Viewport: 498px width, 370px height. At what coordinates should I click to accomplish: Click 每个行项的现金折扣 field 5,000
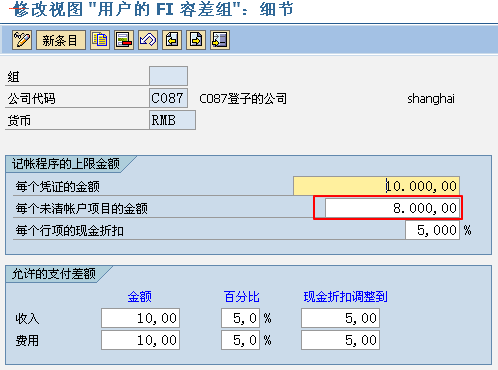(432, 230)
